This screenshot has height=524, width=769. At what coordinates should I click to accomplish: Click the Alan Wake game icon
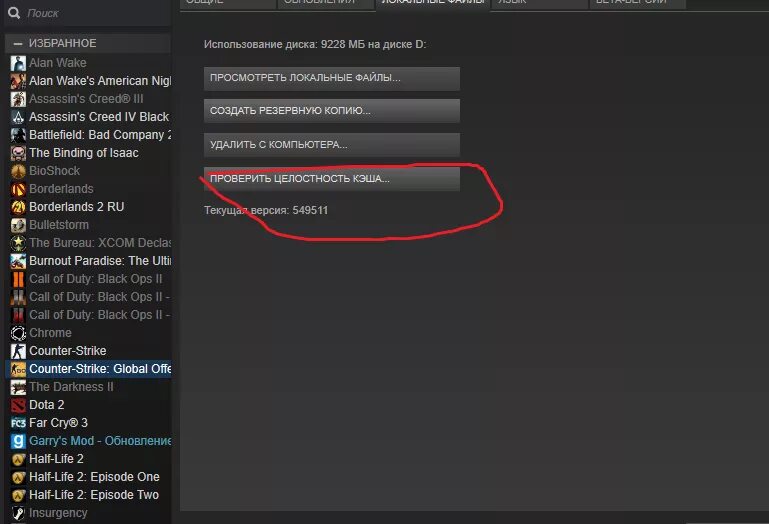18,63
